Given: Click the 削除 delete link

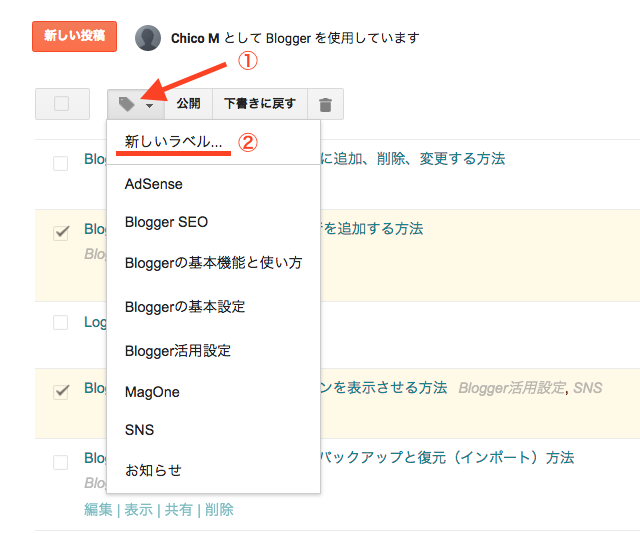Looking at the screenshot, I should click(x=219, y=510).
